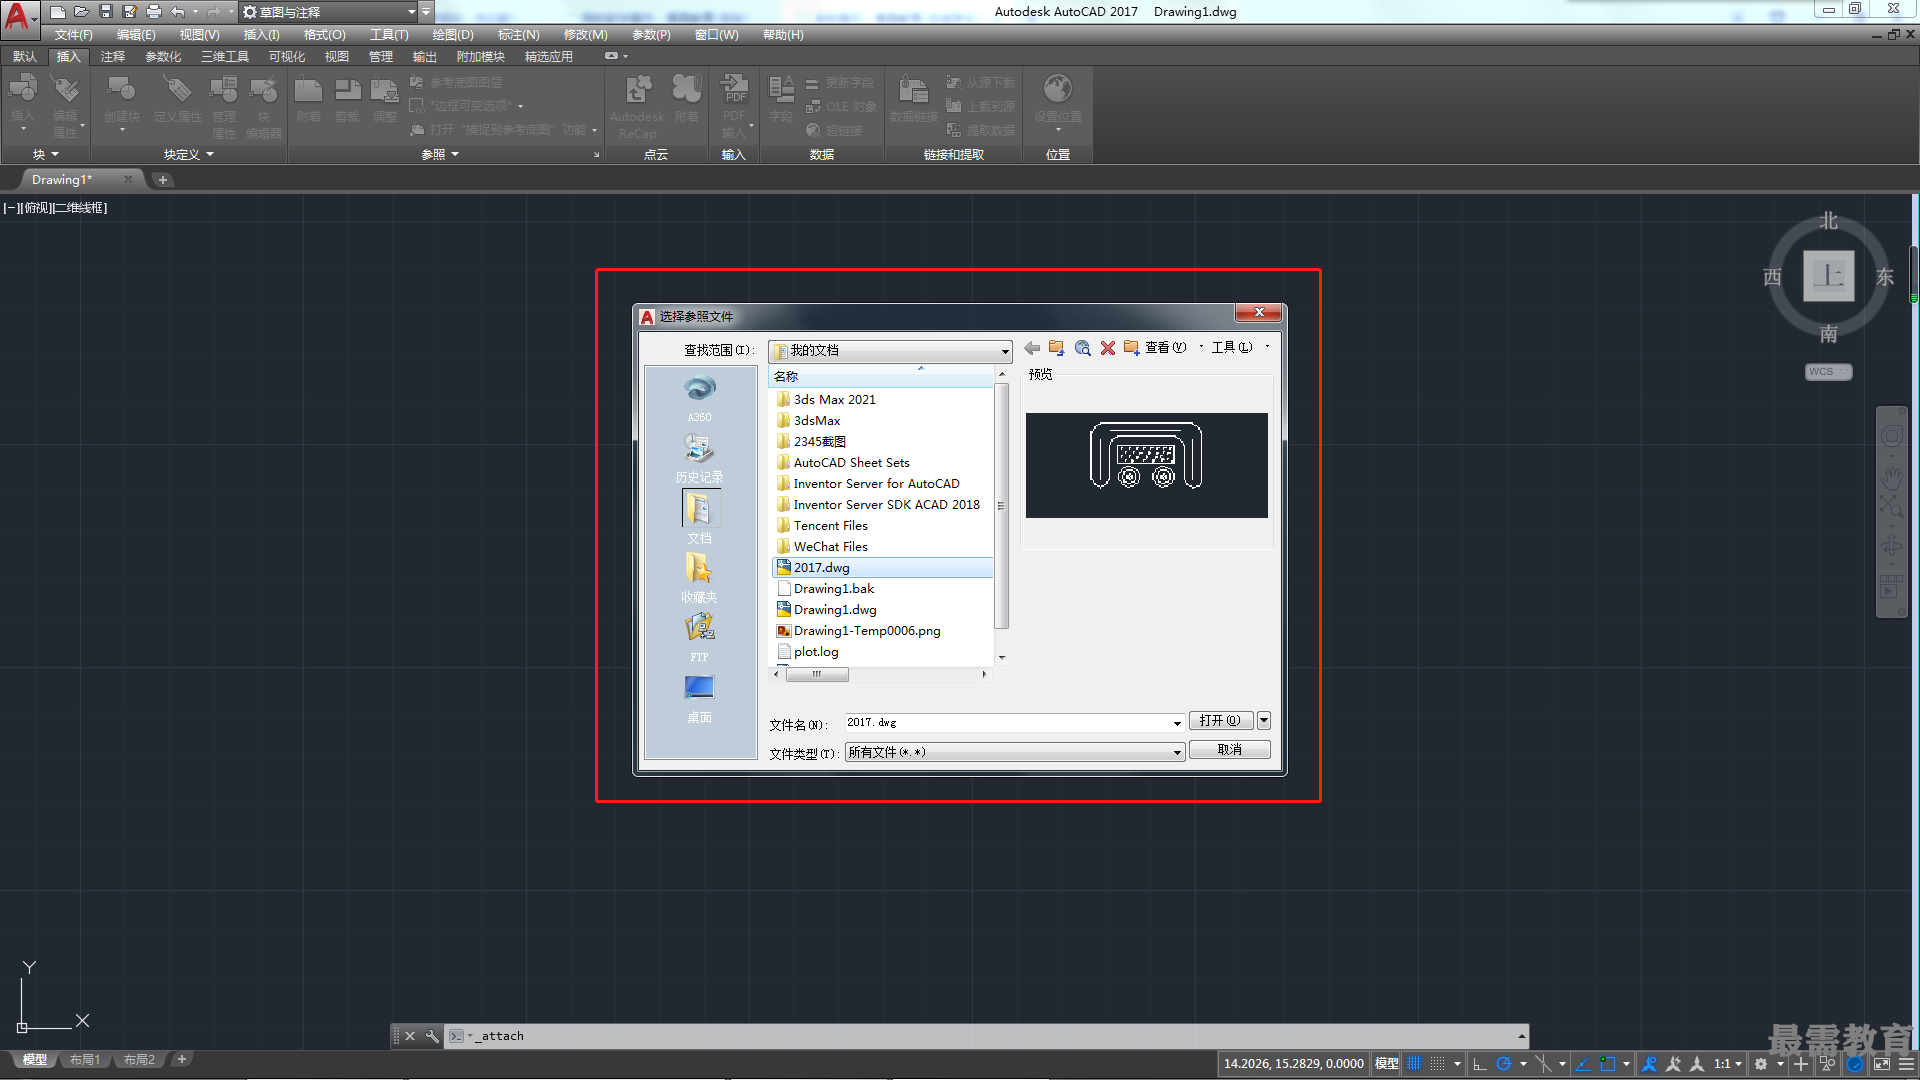Click the Orbit icon on navigation bar
1920x1080 pixels.
coord(1891,545)
